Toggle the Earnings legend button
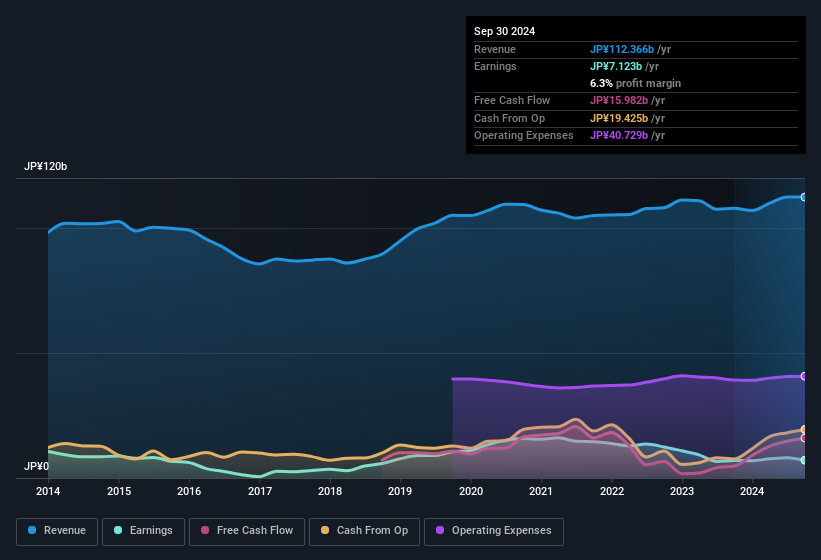The width and height of the screenshot is (821, 560). click(143, 531)
